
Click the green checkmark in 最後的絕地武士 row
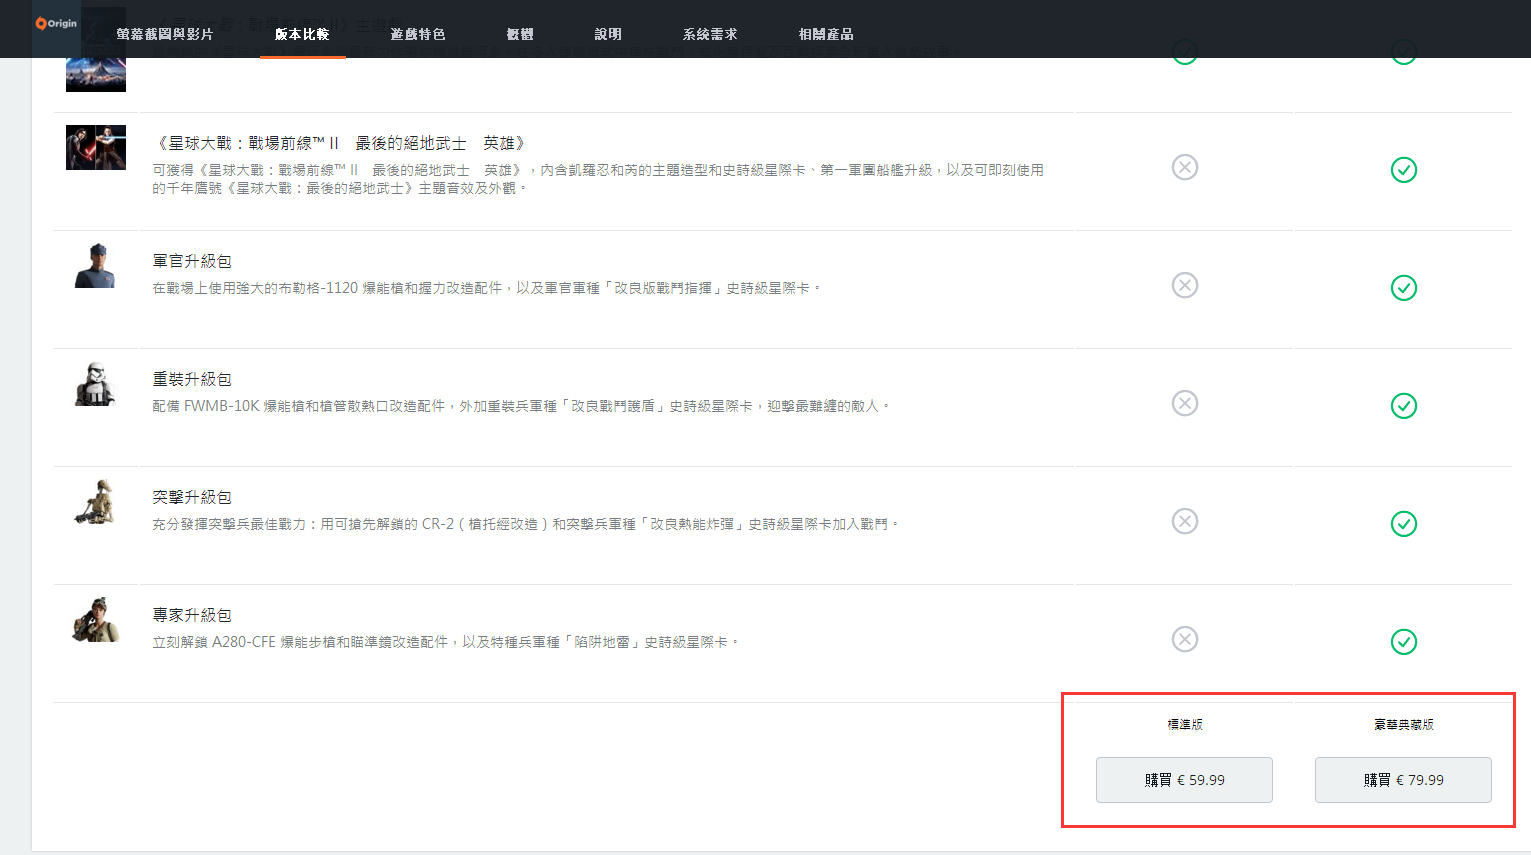point(1404,170)
